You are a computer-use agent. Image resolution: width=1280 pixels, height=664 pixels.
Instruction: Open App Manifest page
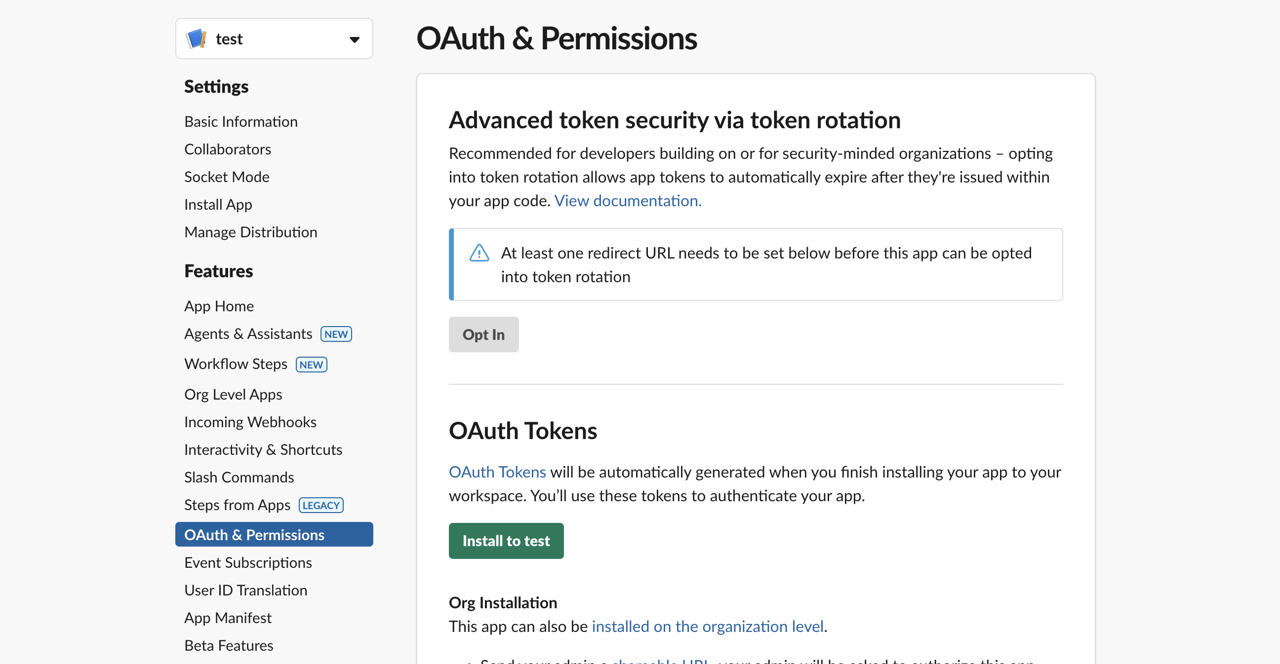228,618
